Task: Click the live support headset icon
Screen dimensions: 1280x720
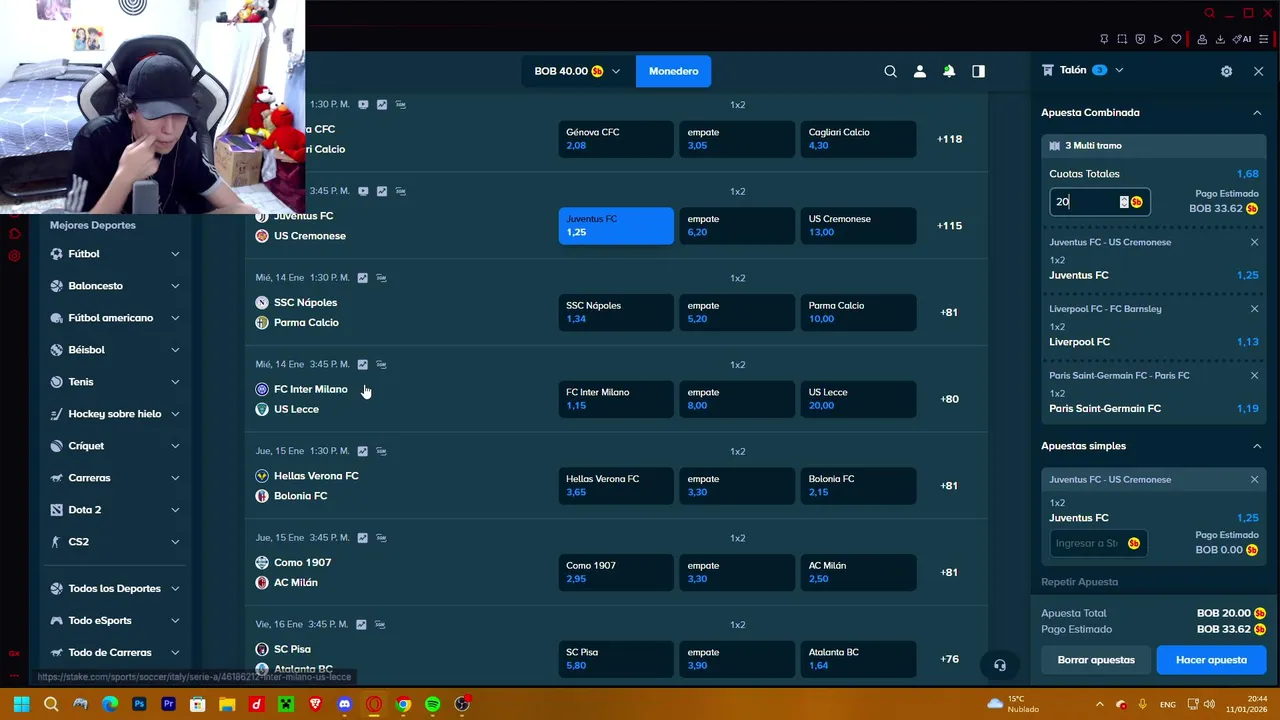Action: click(999, 665)
